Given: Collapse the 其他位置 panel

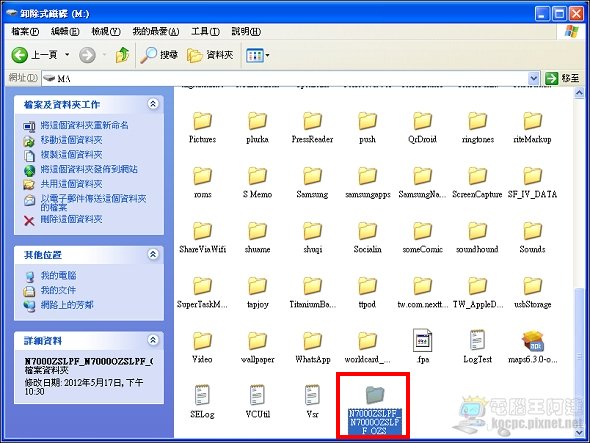Looking at the screenshot, I should tap(153, 254).
